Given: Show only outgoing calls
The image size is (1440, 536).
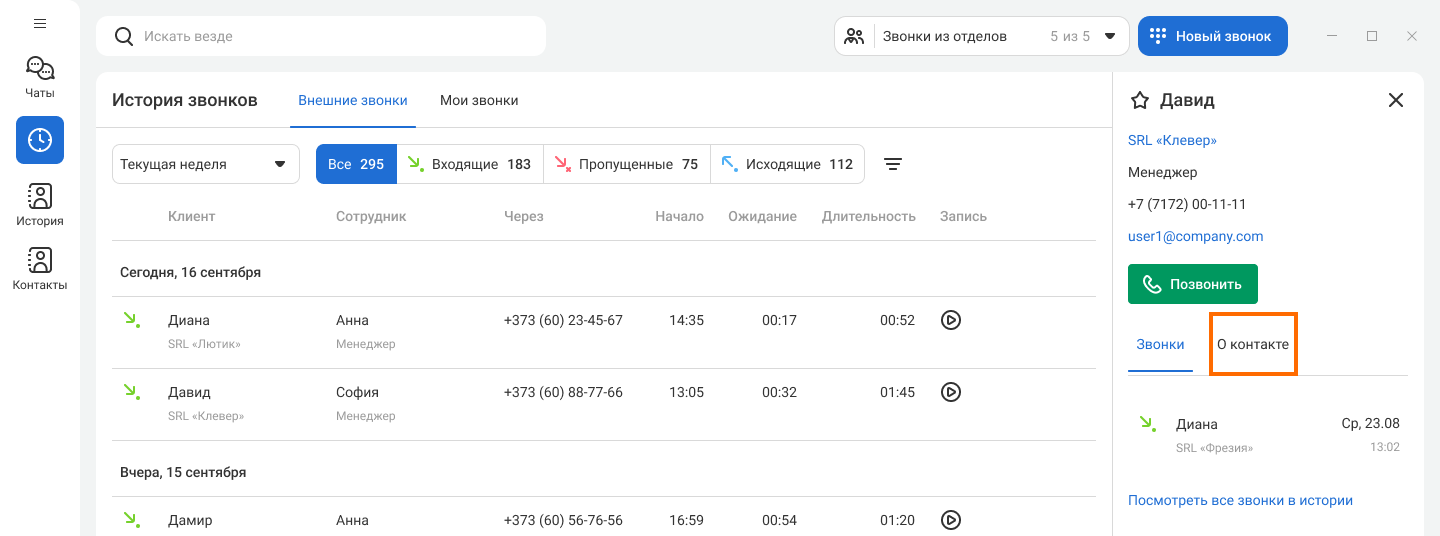Looking at the screenshot, I should (787, 164).
